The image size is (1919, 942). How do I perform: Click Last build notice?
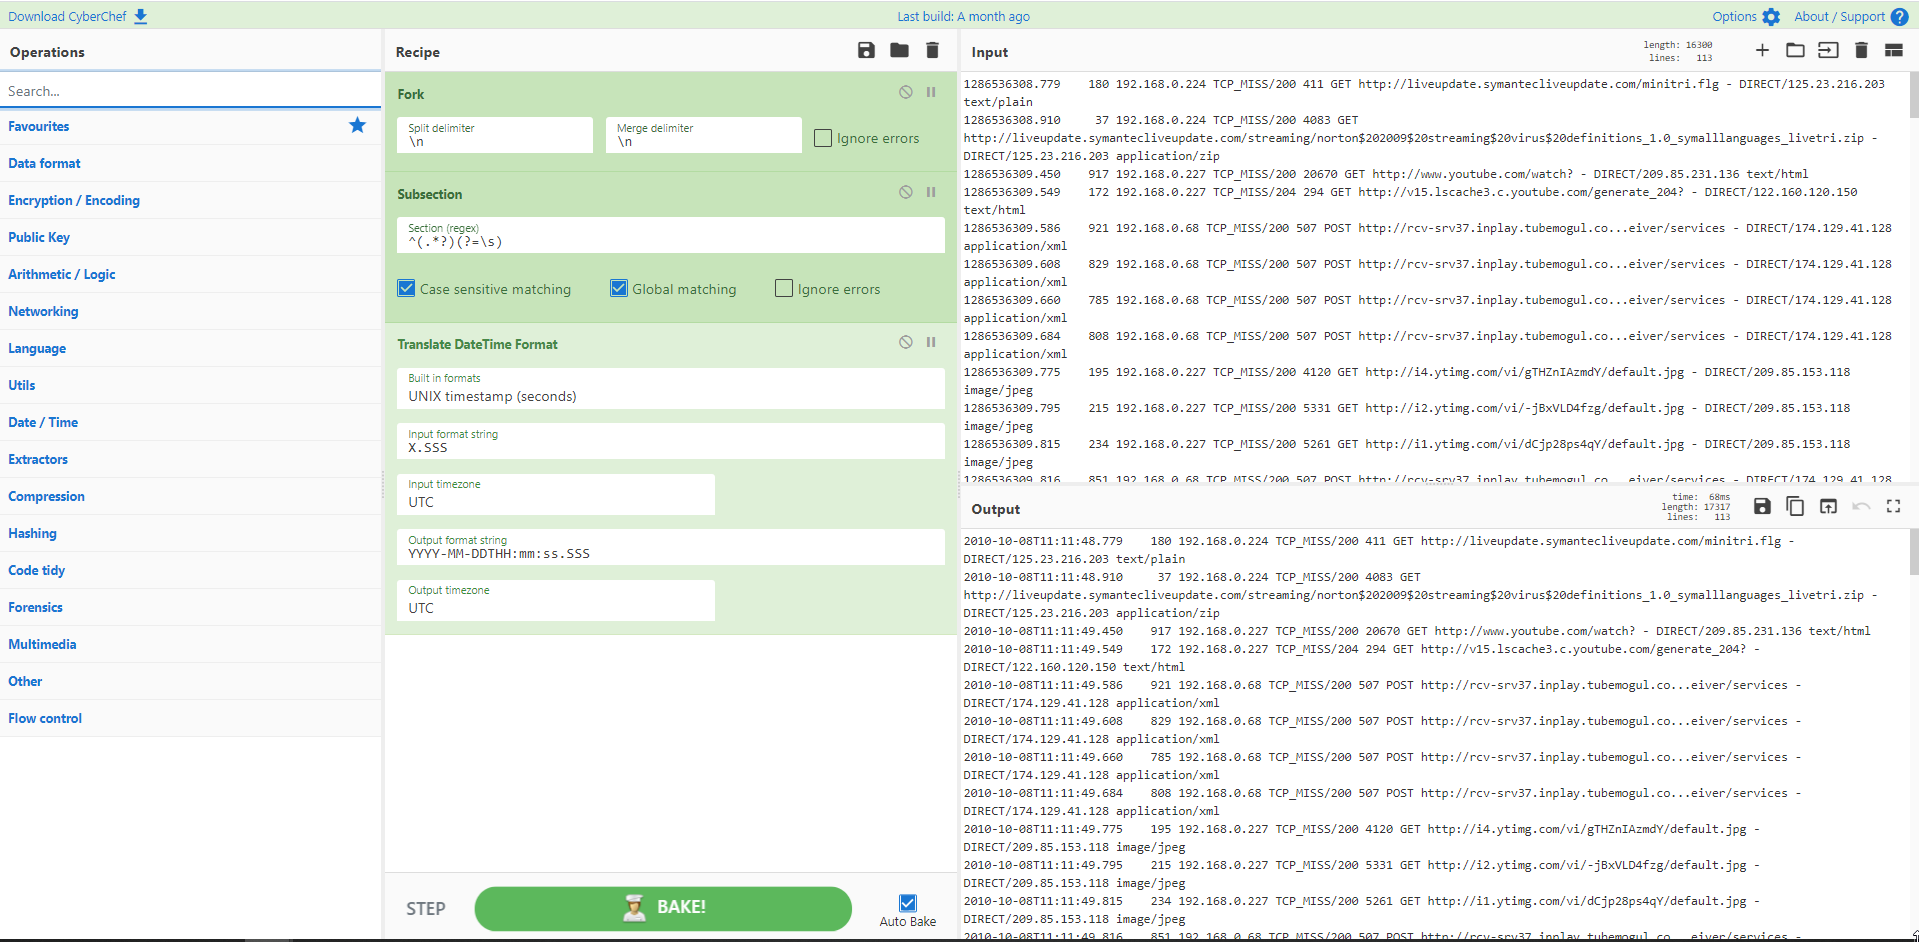coord(963,17)
